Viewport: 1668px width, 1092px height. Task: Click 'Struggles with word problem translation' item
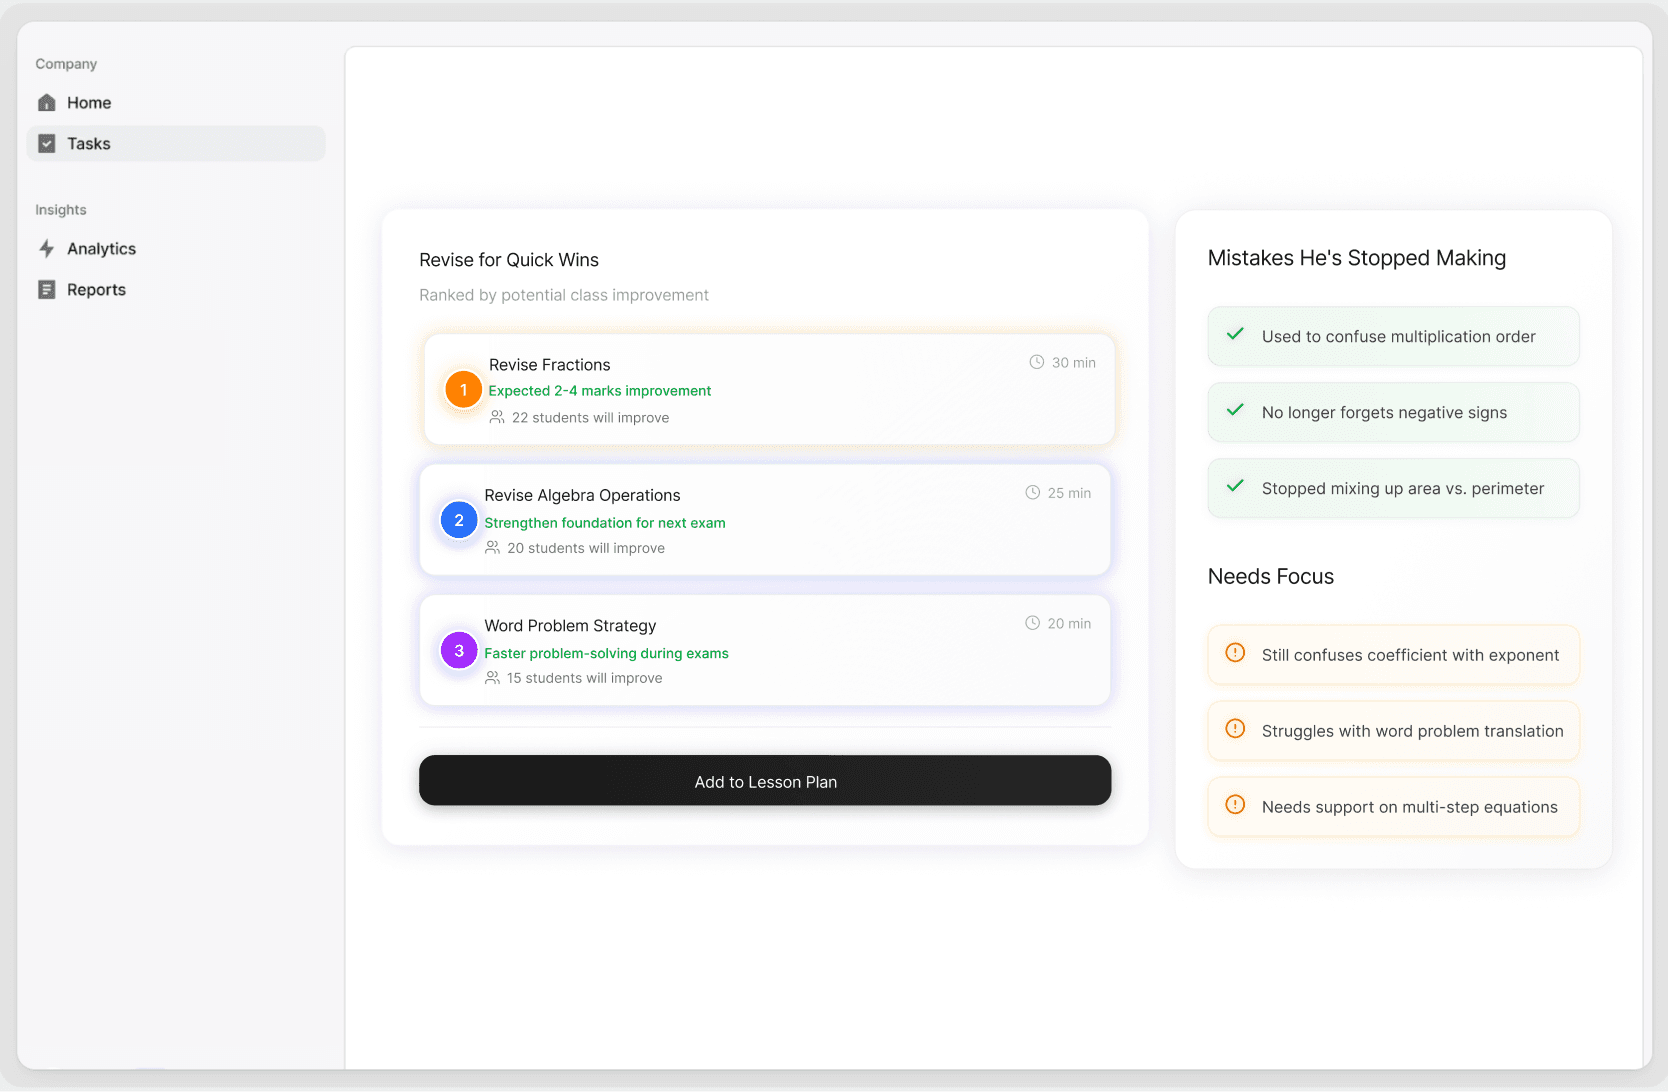point(1394,731)
